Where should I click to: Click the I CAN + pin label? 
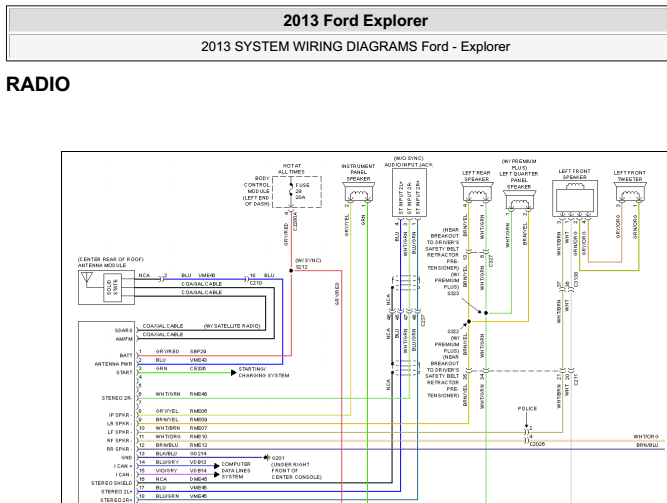pos(123,466)
